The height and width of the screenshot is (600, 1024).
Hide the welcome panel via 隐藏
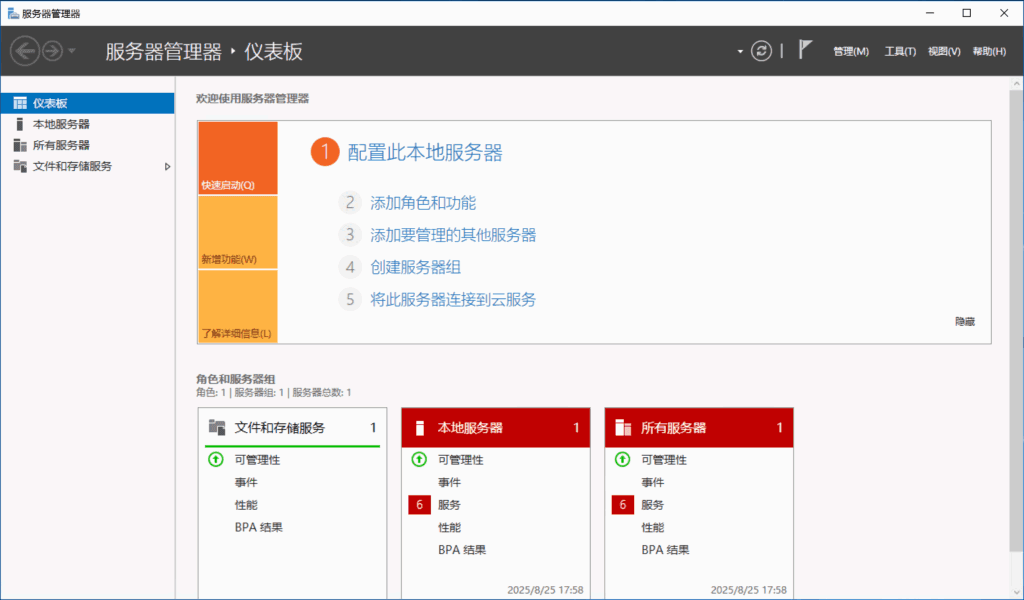pos(965,321)
